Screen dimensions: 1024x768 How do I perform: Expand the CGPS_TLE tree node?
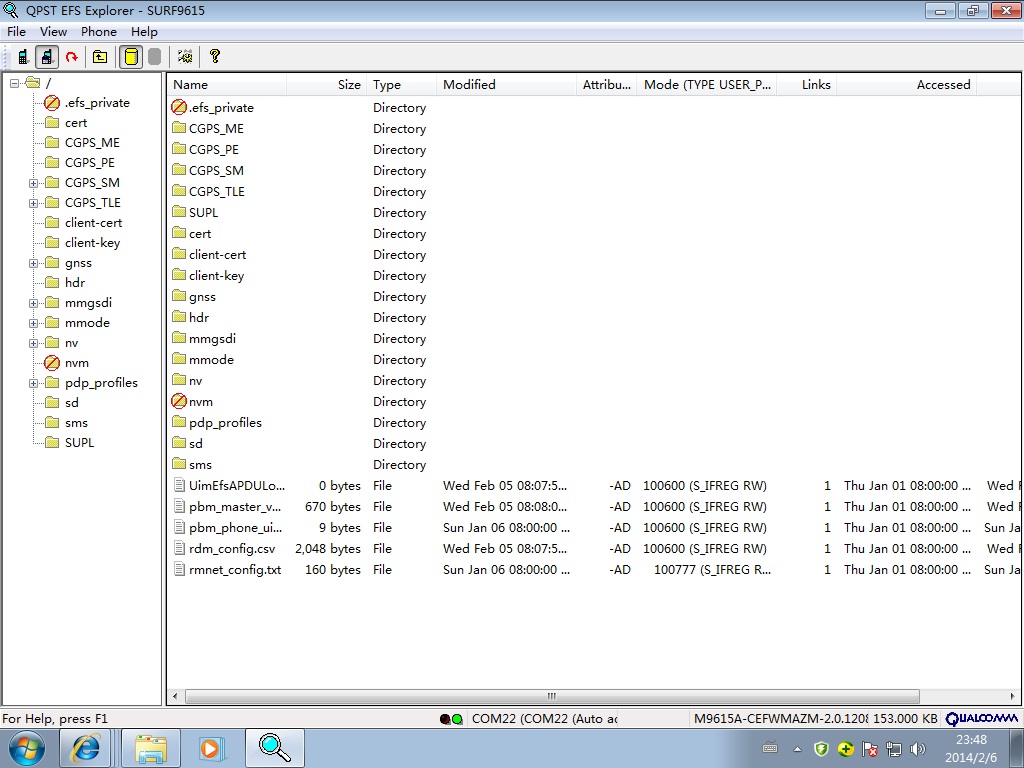pyautogui.click(x=33, y=203)
